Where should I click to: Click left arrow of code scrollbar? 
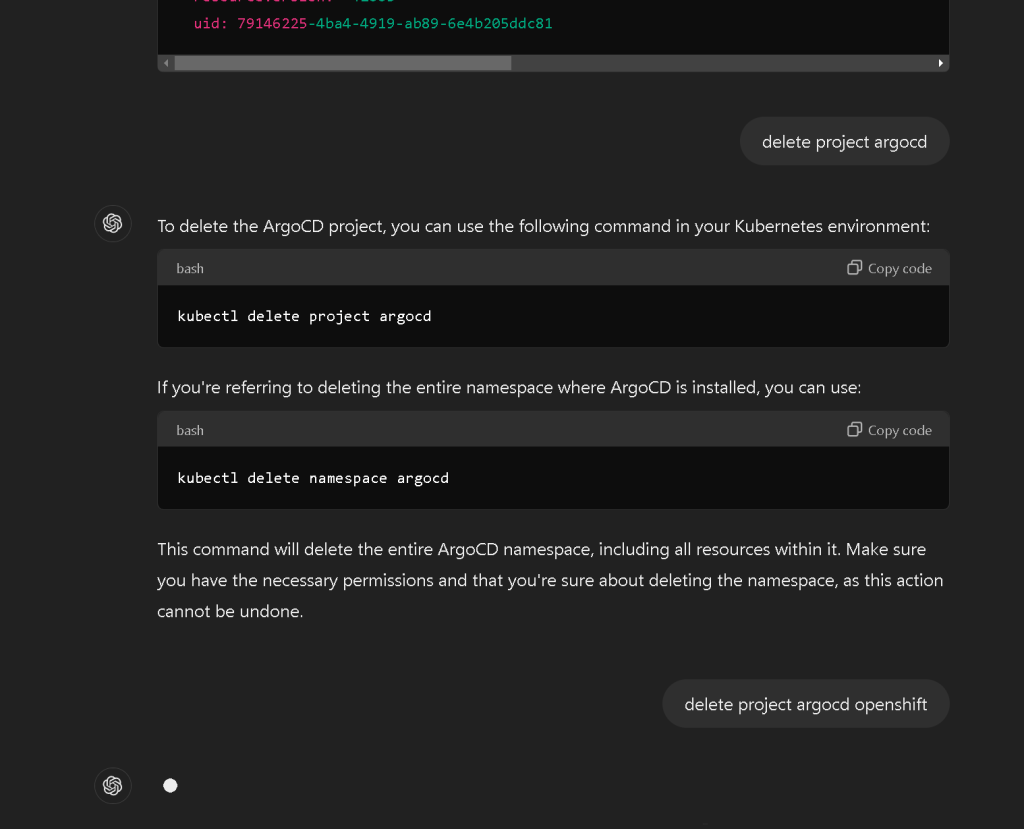pyautogui.click(x=166, y=63)
